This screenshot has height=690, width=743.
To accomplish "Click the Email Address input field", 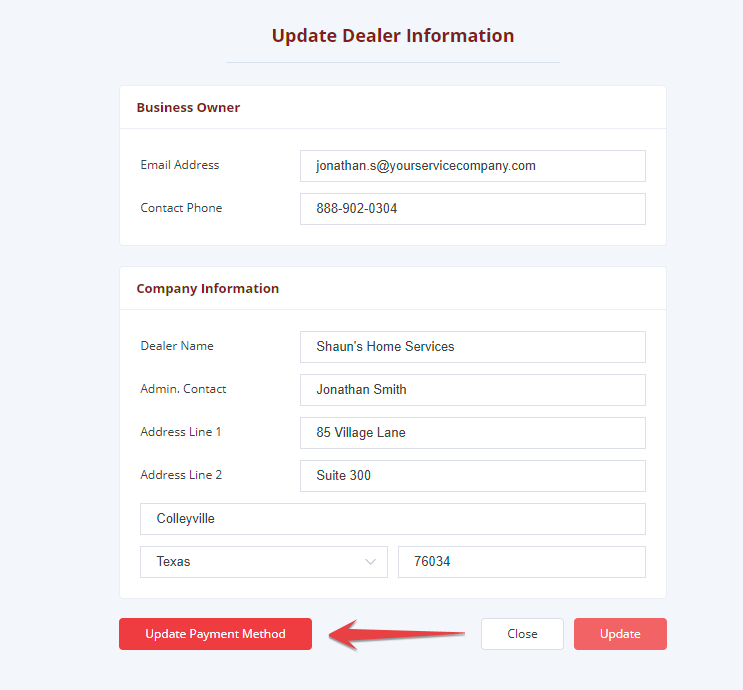I will (x=472, y=166).
